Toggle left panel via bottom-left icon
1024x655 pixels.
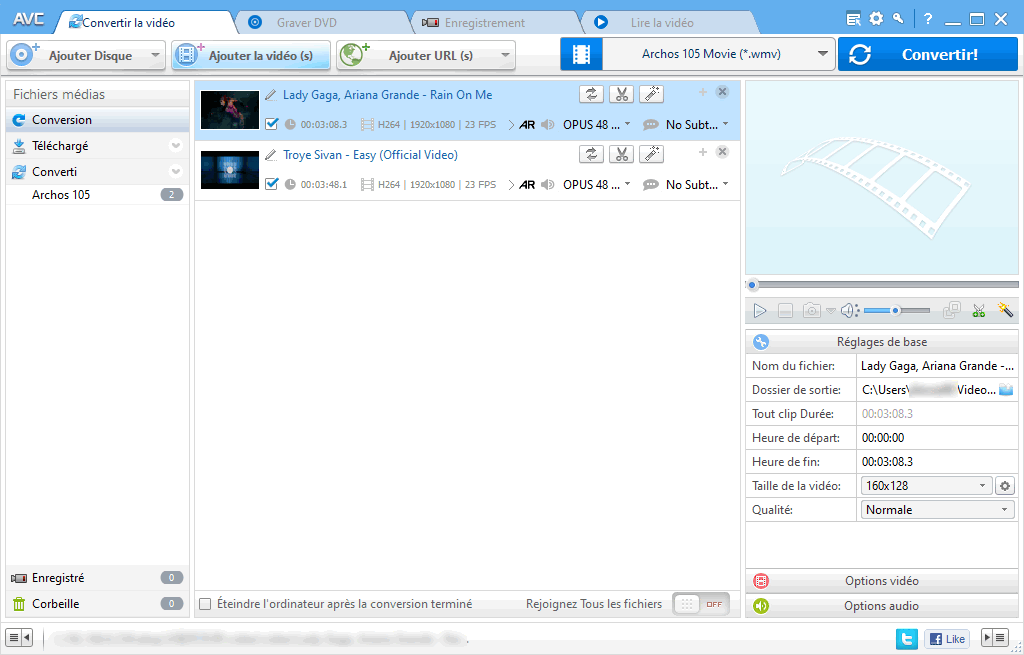19,637
